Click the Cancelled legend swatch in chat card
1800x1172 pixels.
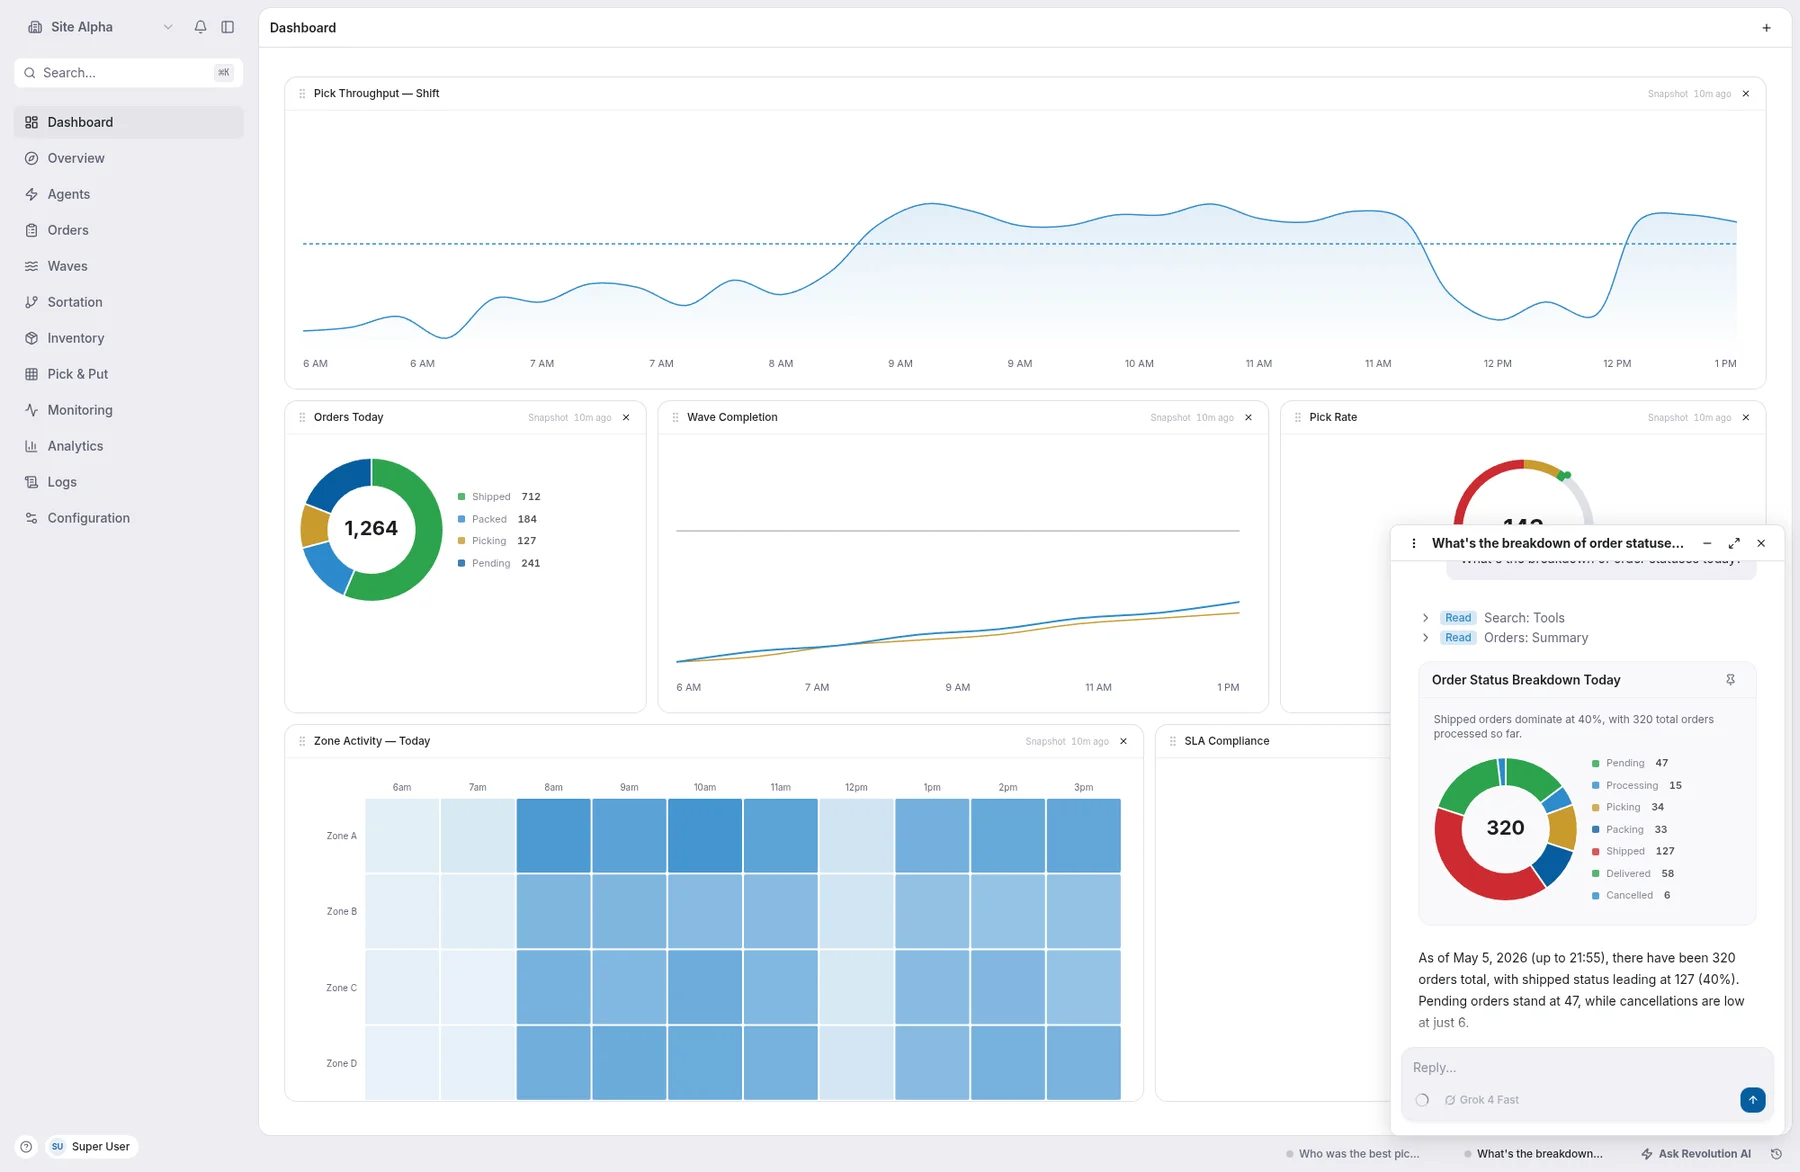1595,896
